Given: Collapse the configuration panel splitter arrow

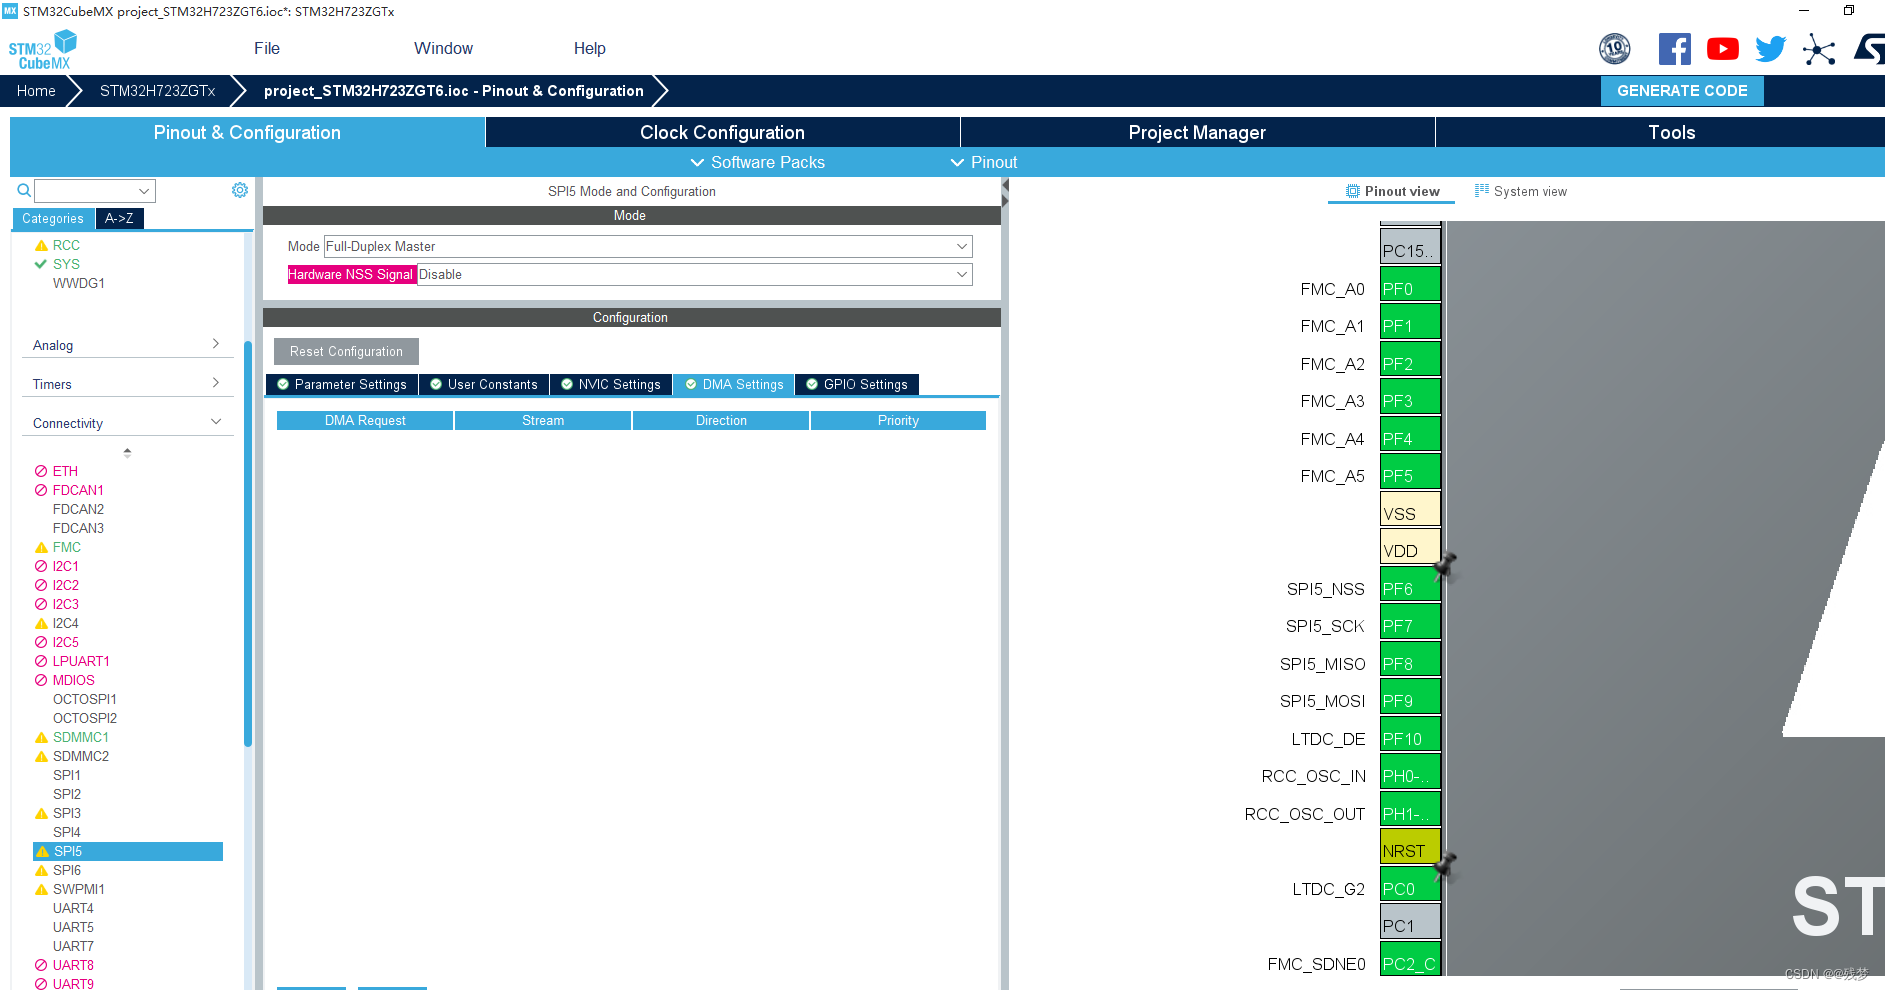Looking at the screenshot, I should click(1005, 186).
